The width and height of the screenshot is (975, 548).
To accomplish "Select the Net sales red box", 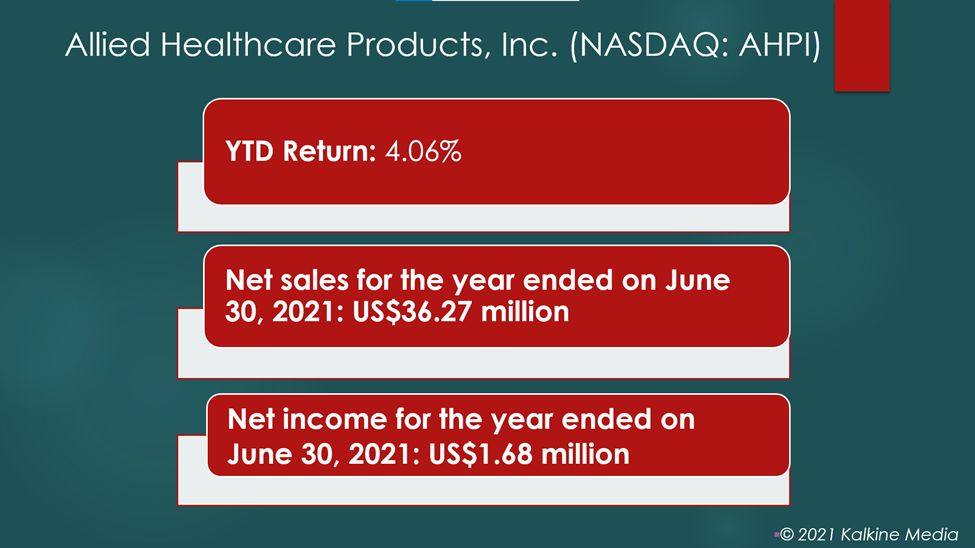I will tap(497, 296).
